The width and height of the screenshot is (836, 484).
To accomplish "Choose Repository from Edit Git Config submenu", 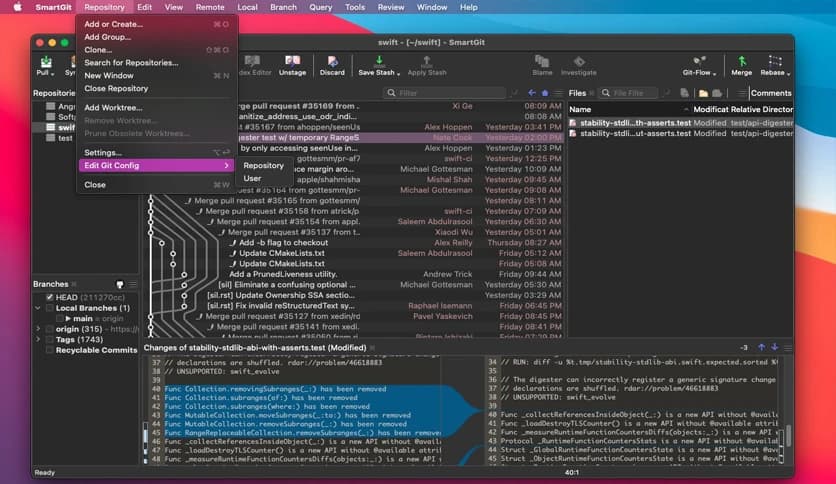I will coord(263,166).
